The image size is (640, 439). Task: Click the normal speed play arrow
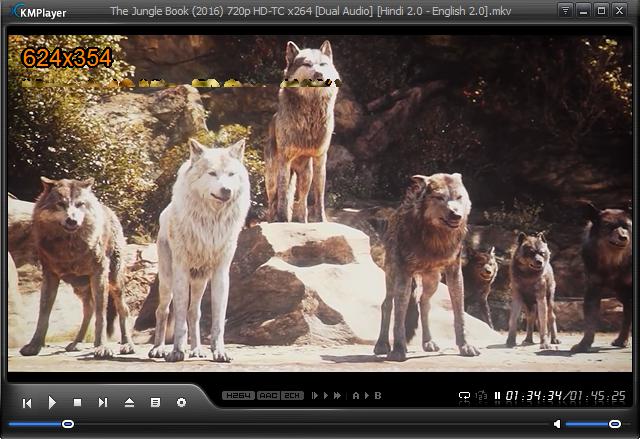pyautogui.click(x=326, y=395)
